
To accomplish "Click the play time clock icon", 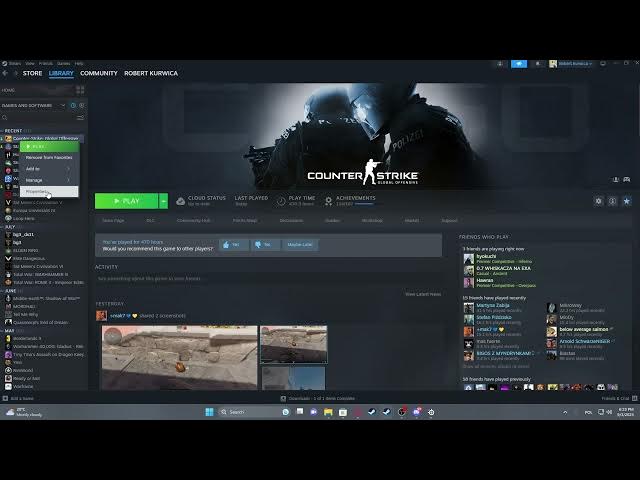I will (281, 201).
